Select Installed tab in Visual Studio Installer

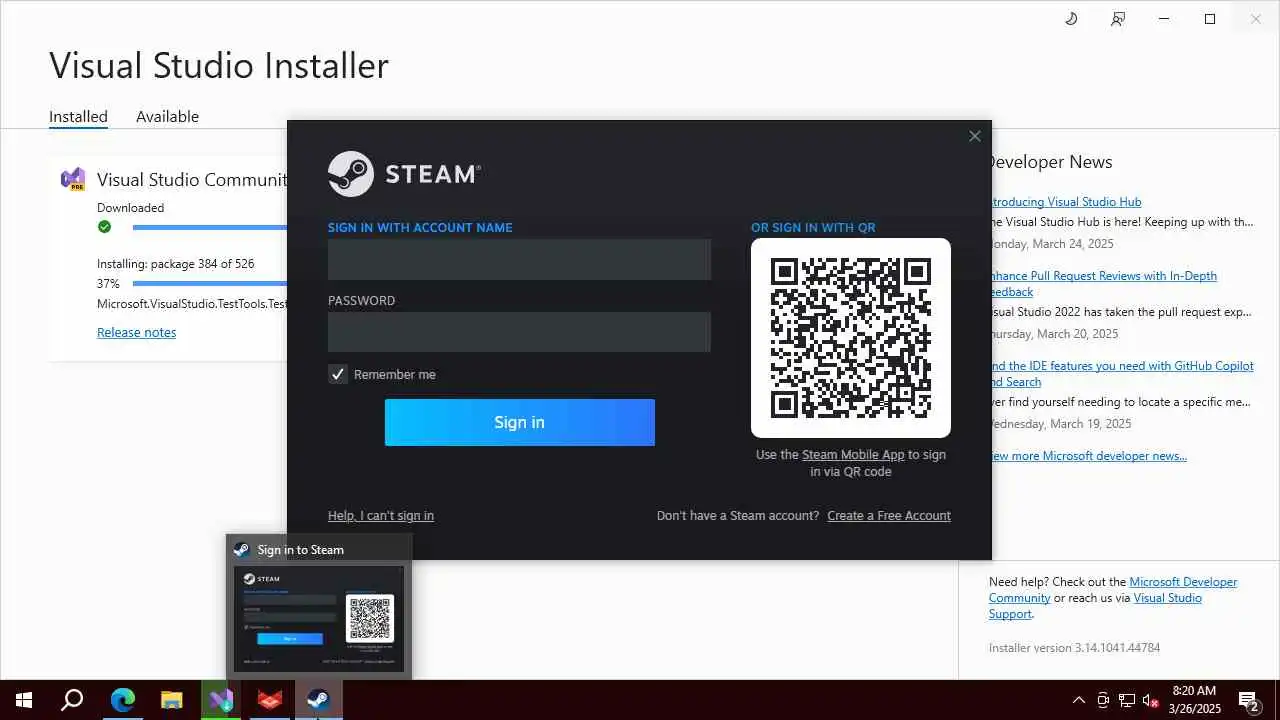(x=78, y=116)
